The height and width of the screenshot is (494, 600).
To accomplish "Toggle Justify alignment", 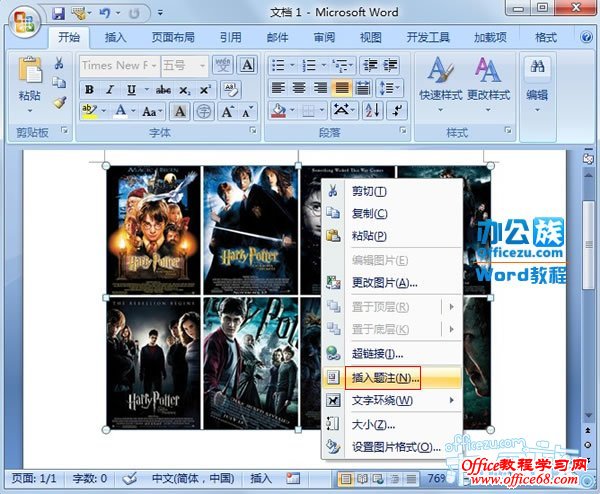I will pyautogui.click(x=341, y=88).
